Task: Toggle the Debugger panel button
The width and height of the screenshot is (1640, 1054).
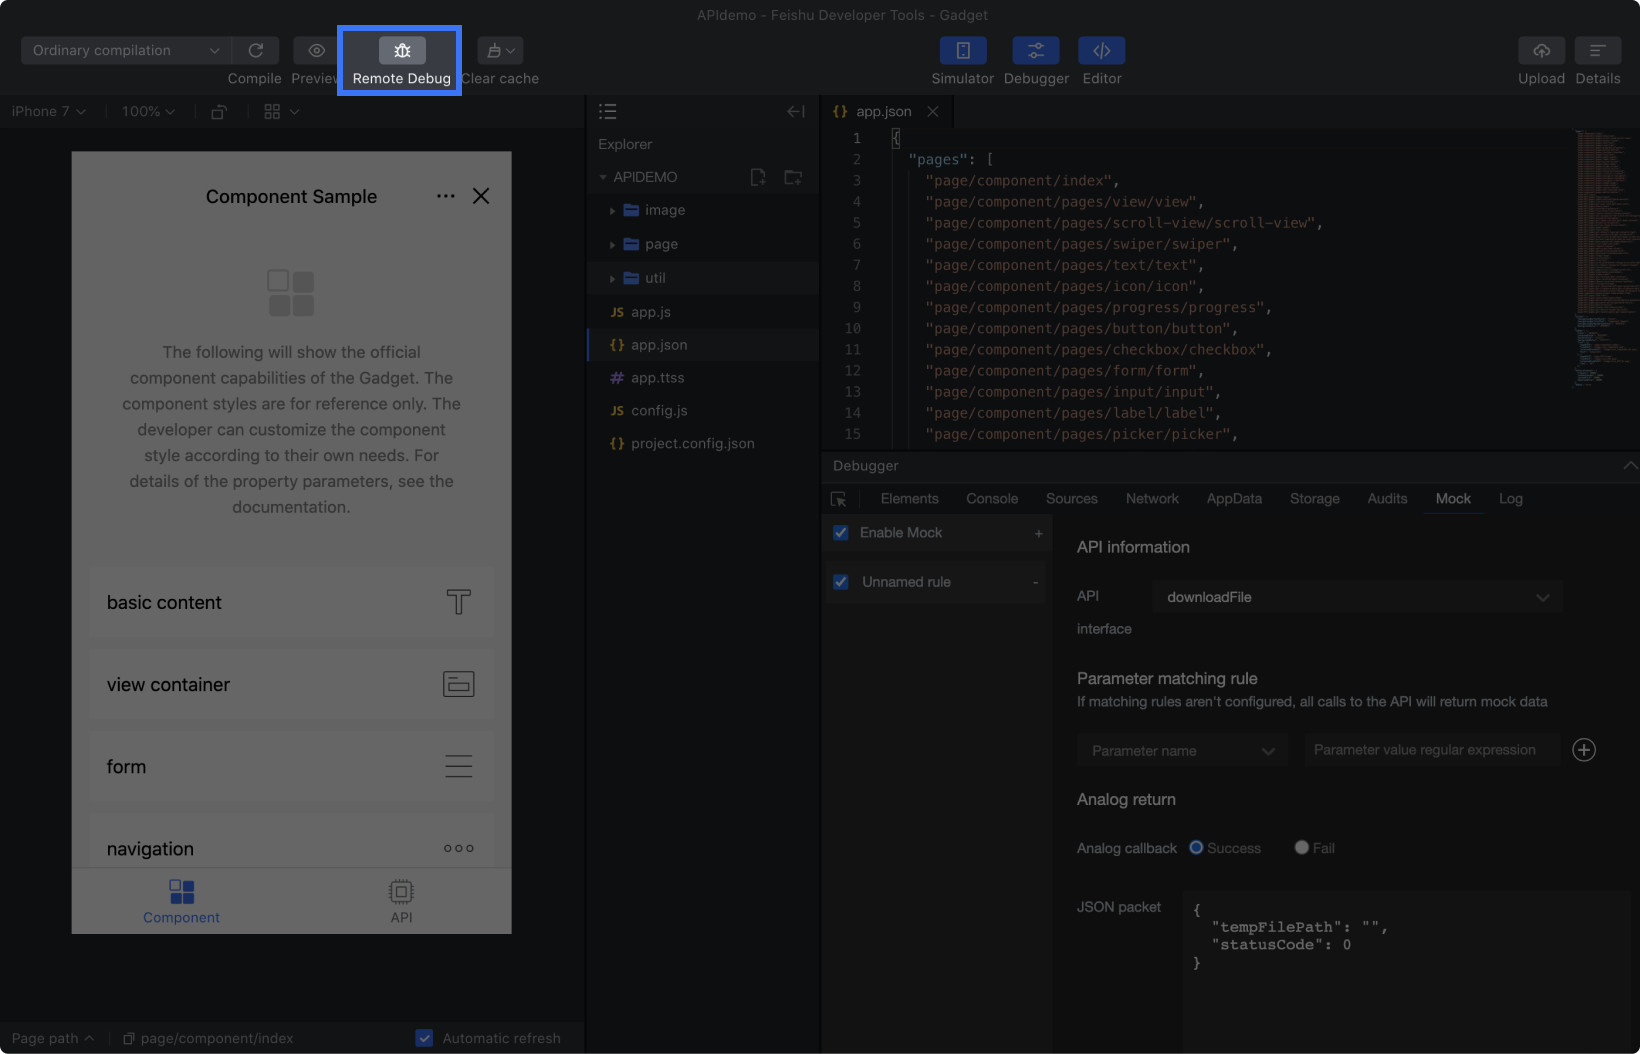Action: click(x=1036, y=50)
